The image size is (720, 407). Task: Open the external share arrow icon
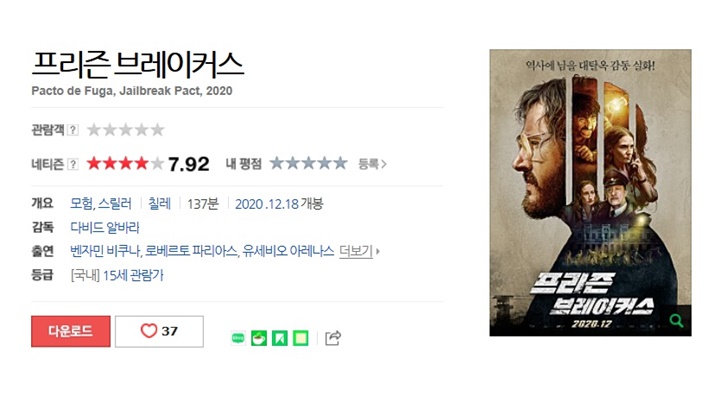point(333,338)
